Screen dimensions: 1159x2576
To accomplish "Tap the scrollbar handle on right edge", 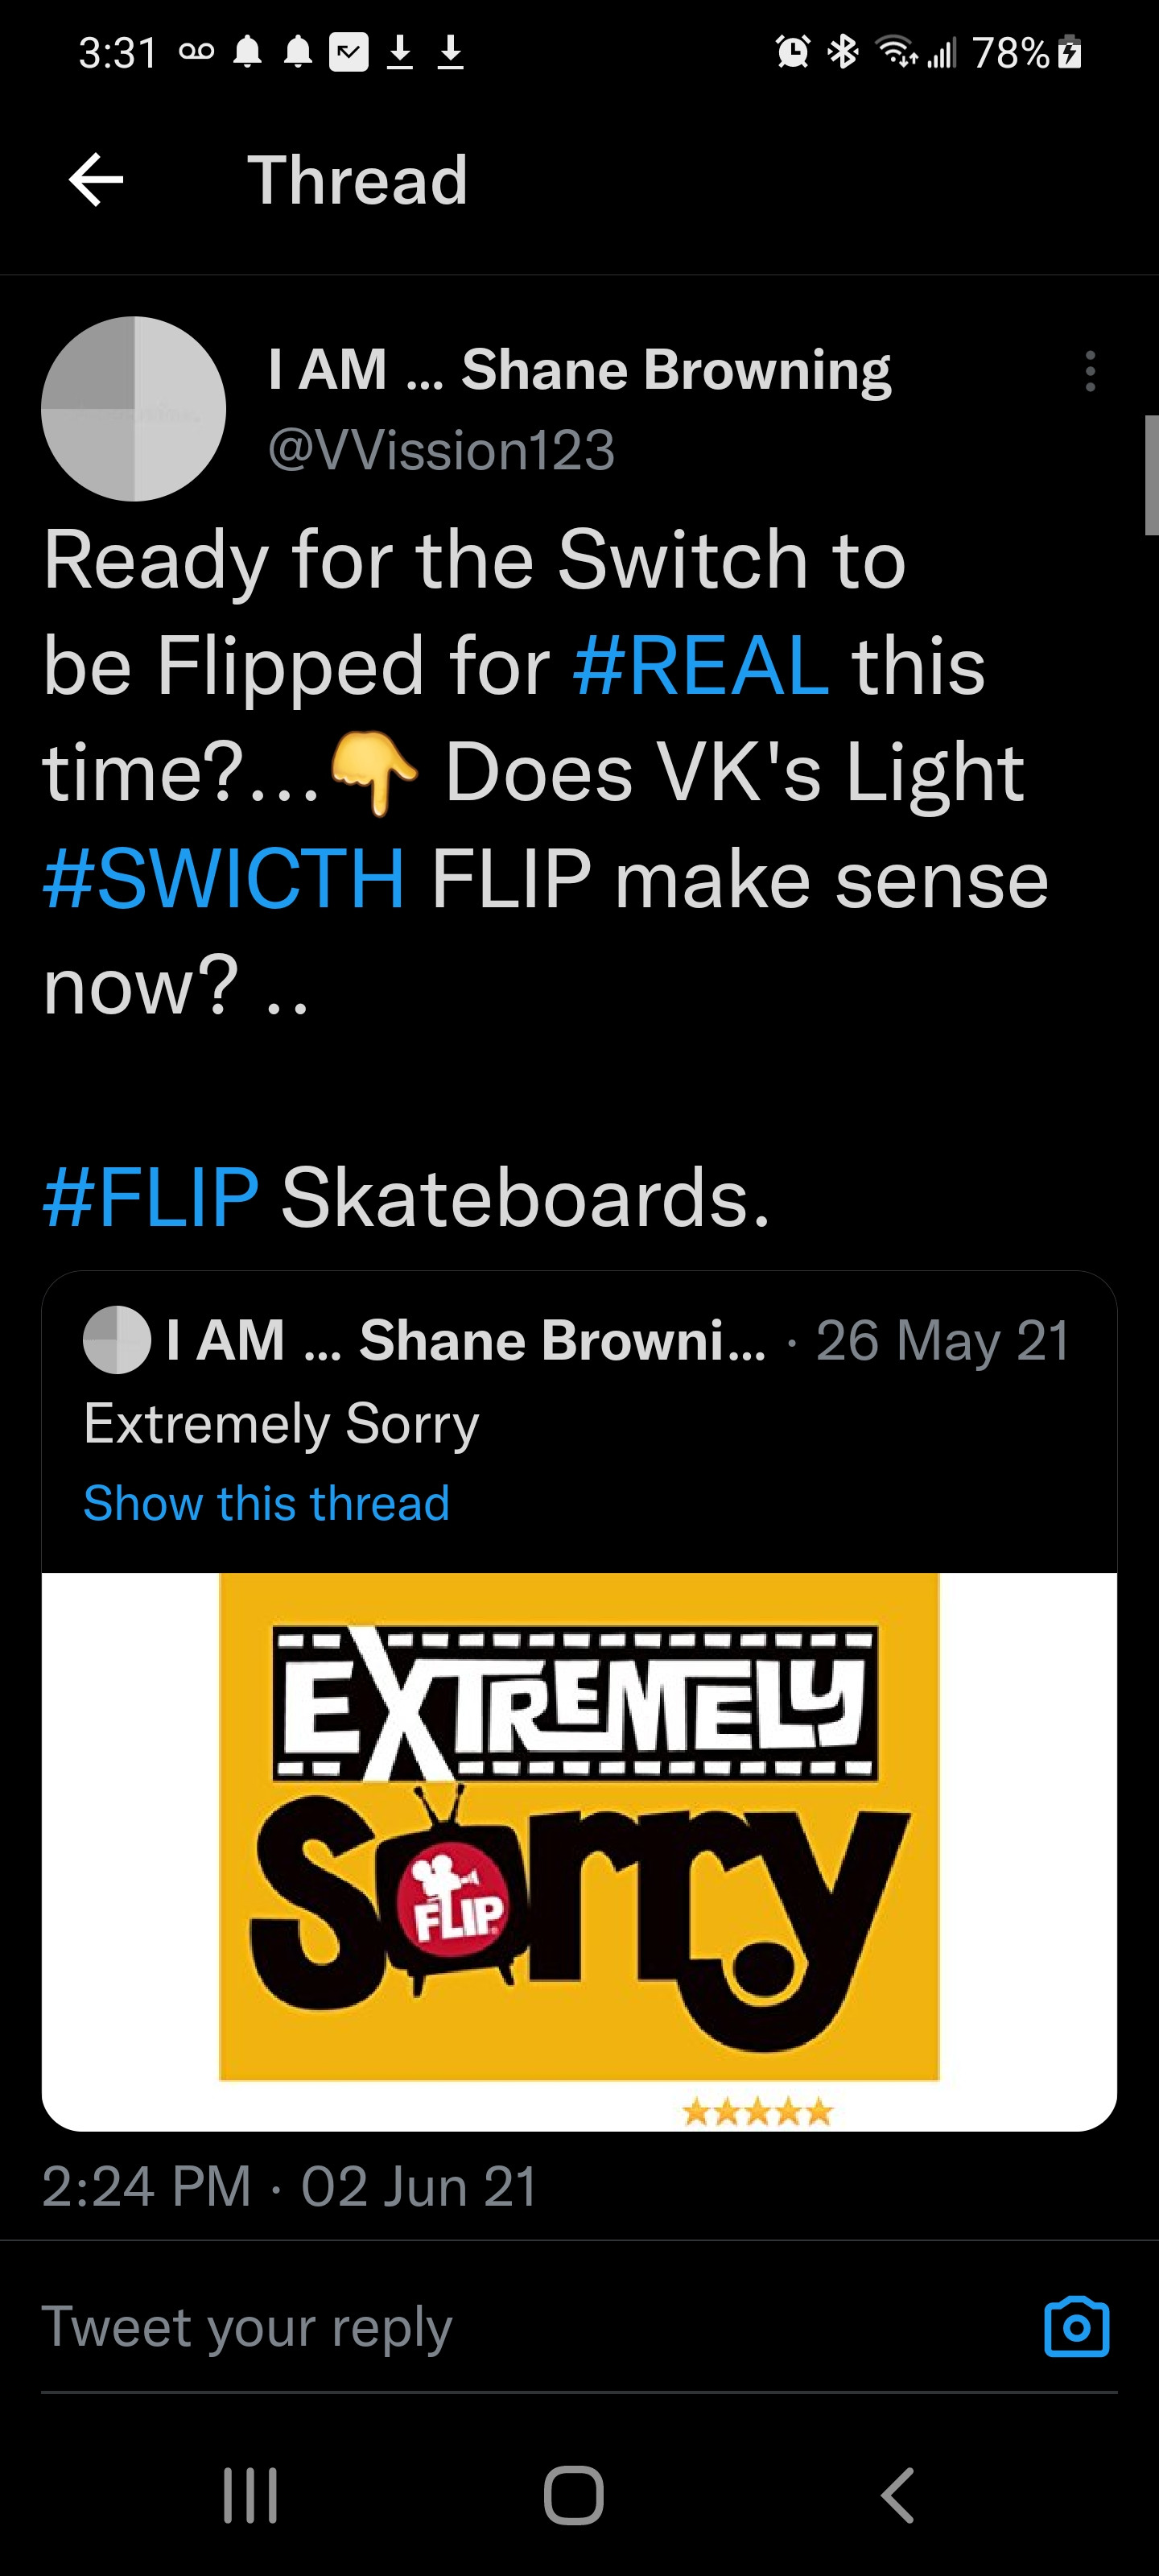I will (x=1151, y=475).
